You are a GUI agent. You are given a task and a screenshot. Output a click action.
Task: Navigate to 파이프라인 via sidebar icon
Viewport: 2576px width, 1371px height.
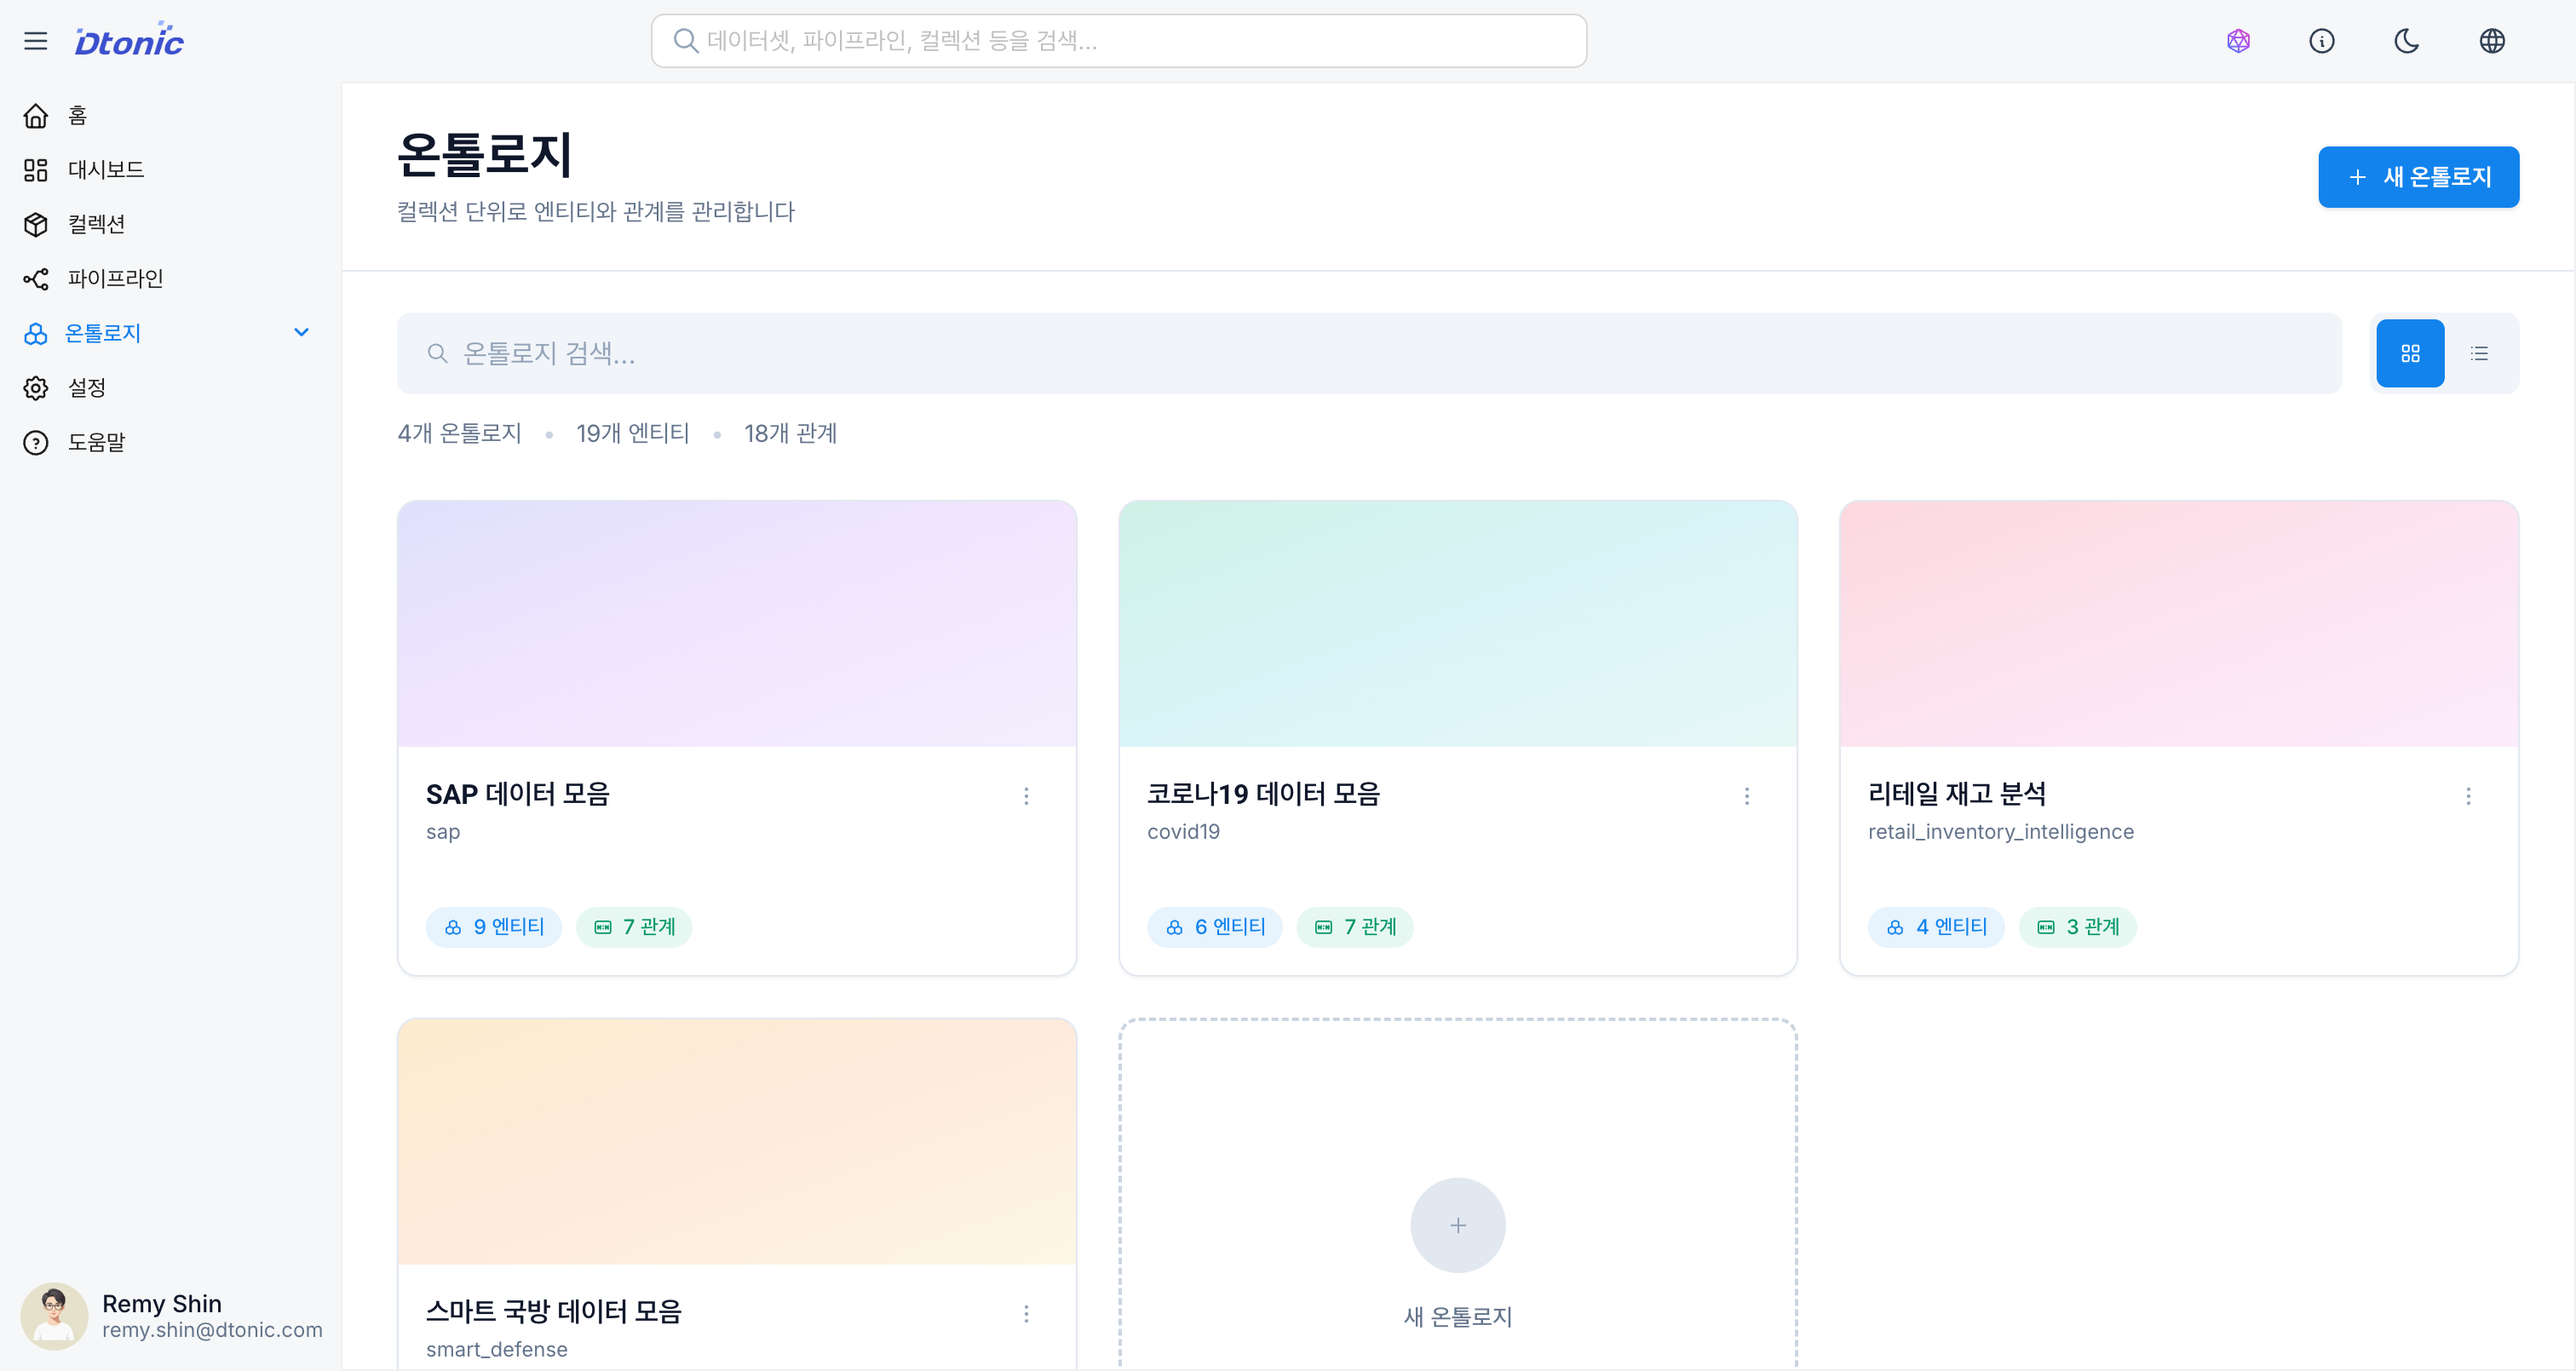coord(36,278)
